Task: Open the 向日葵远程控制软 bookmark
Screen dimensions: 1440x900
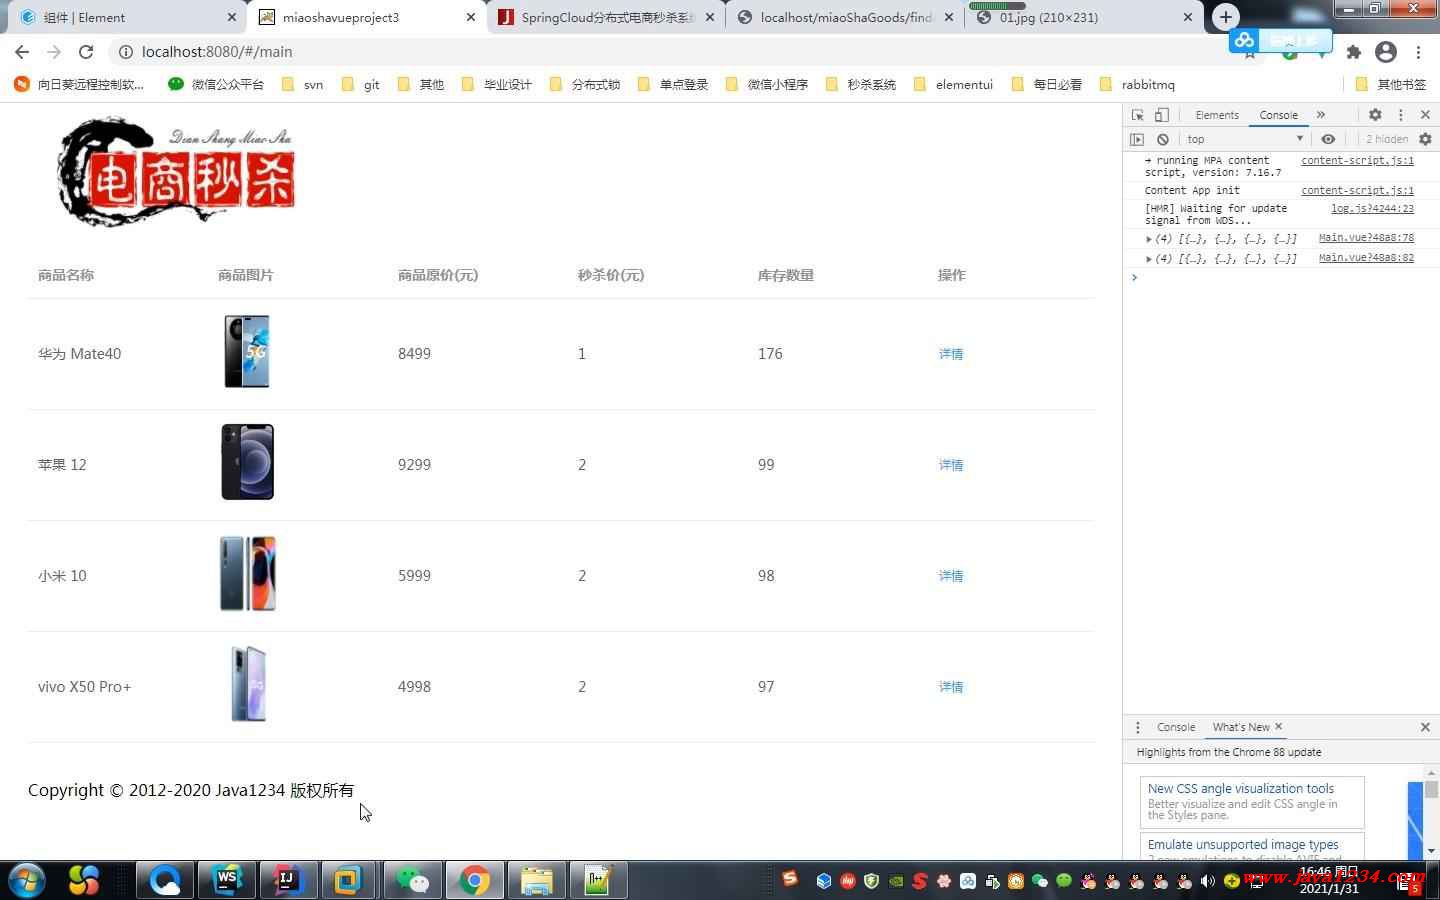Action: point(79,84)
